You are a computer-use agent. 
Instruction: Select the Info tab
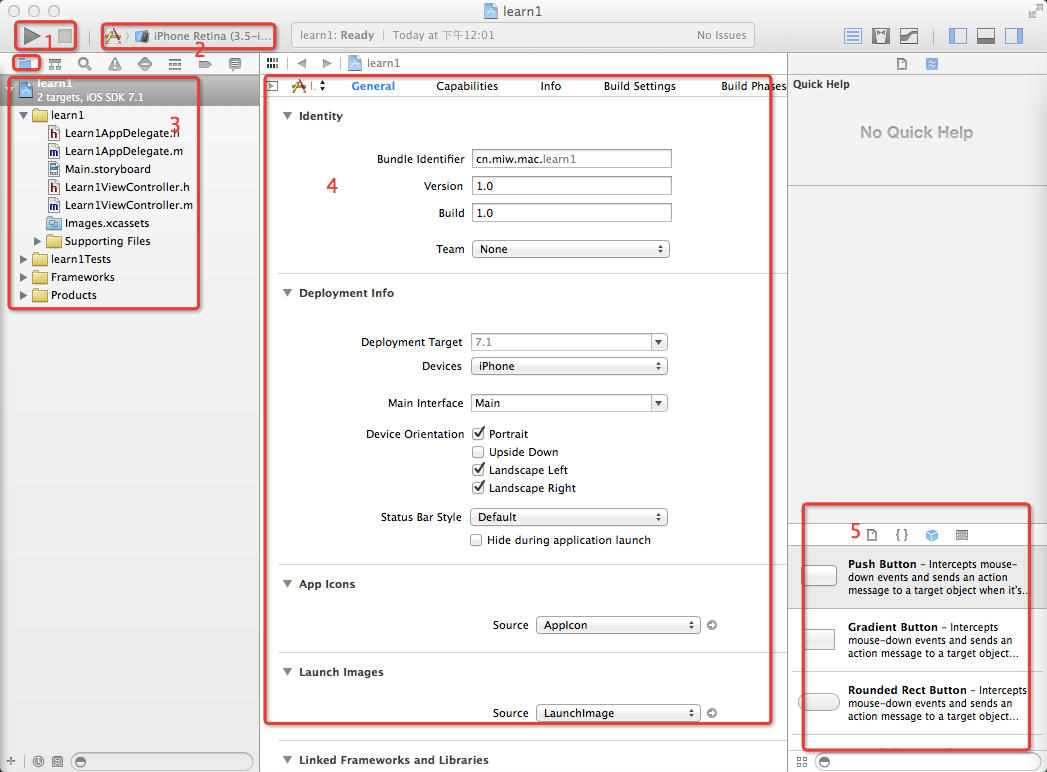tap(551, 86)
